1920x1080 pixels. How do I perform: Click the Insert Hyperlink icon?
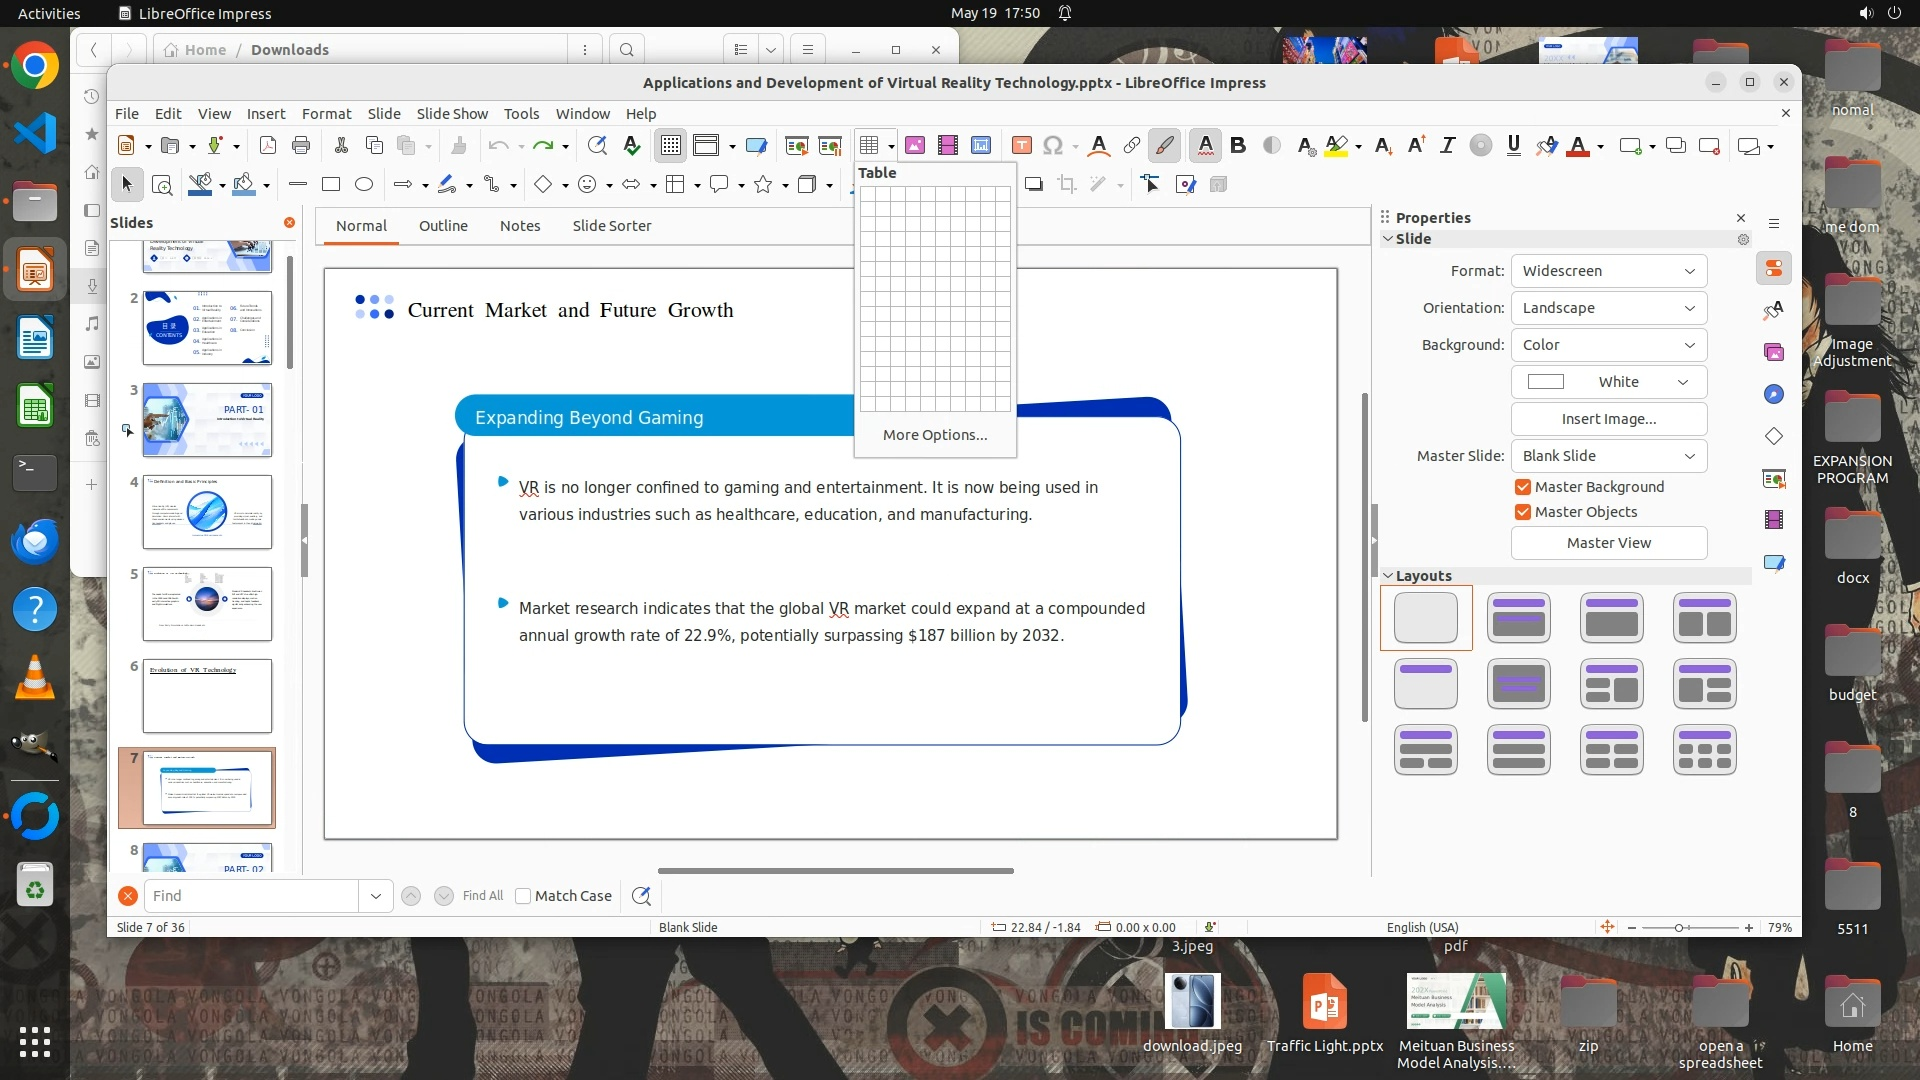(x=1131, y=146)
